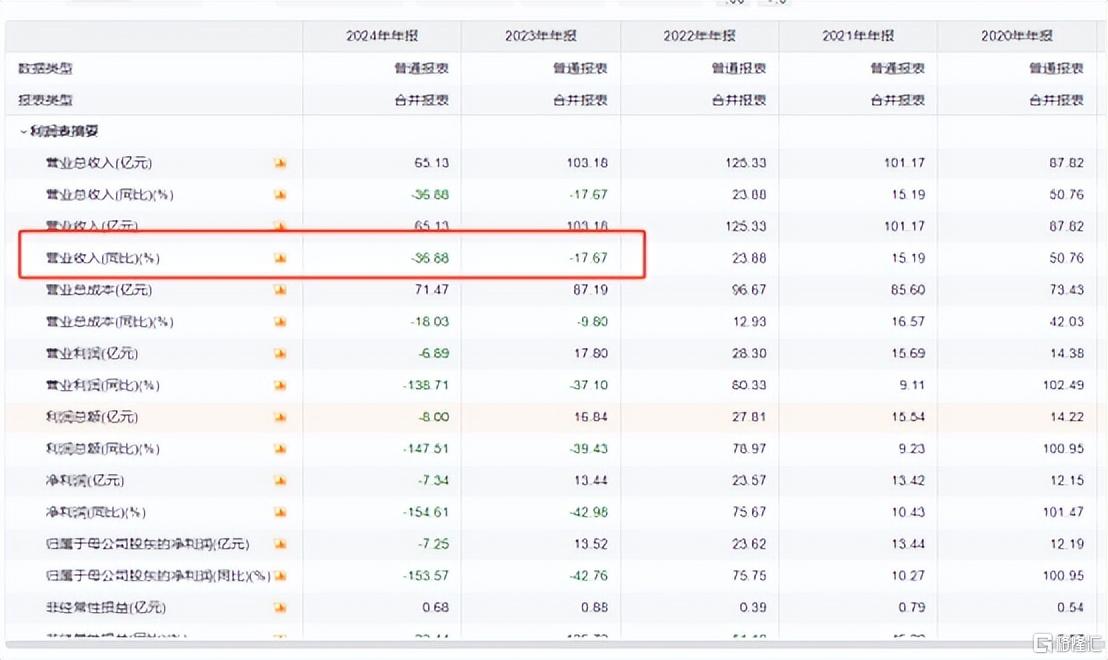Click the 营业总收入(亿元) row label
Image resolution: width=1108 pixels, height=660 pixels.
[99, 163]
